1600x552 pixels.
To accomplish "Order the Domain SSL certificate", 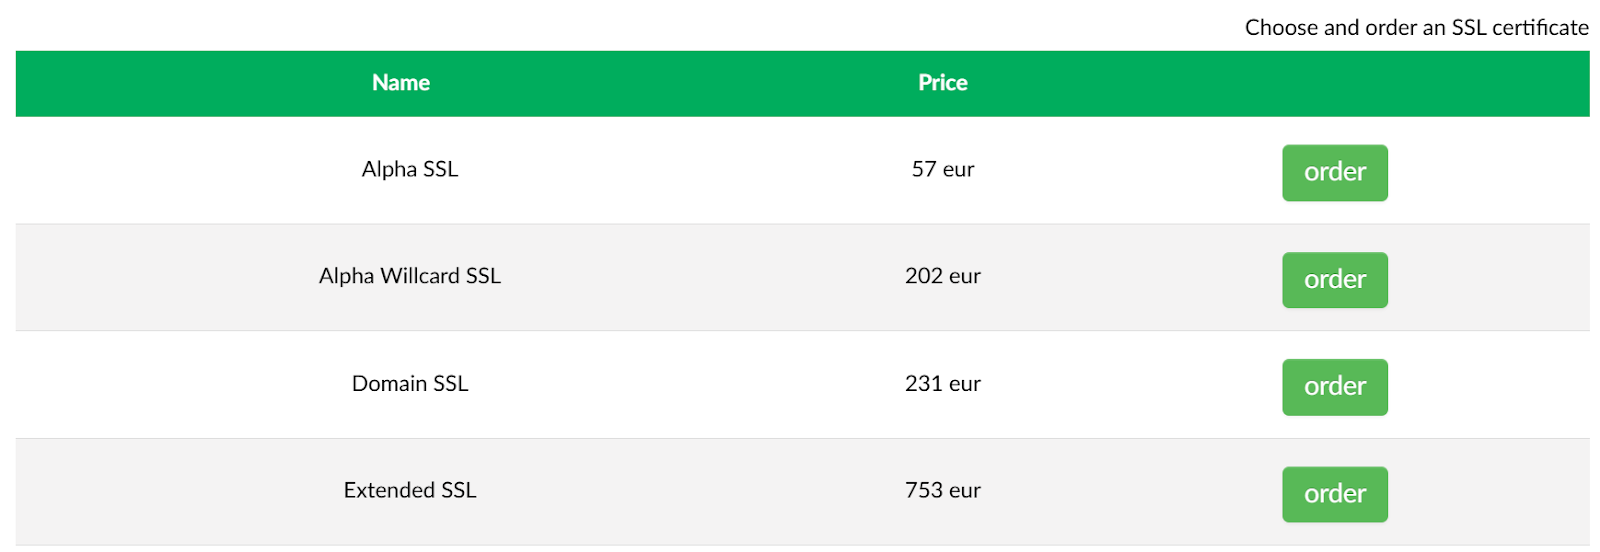I will pos(1334,386).
